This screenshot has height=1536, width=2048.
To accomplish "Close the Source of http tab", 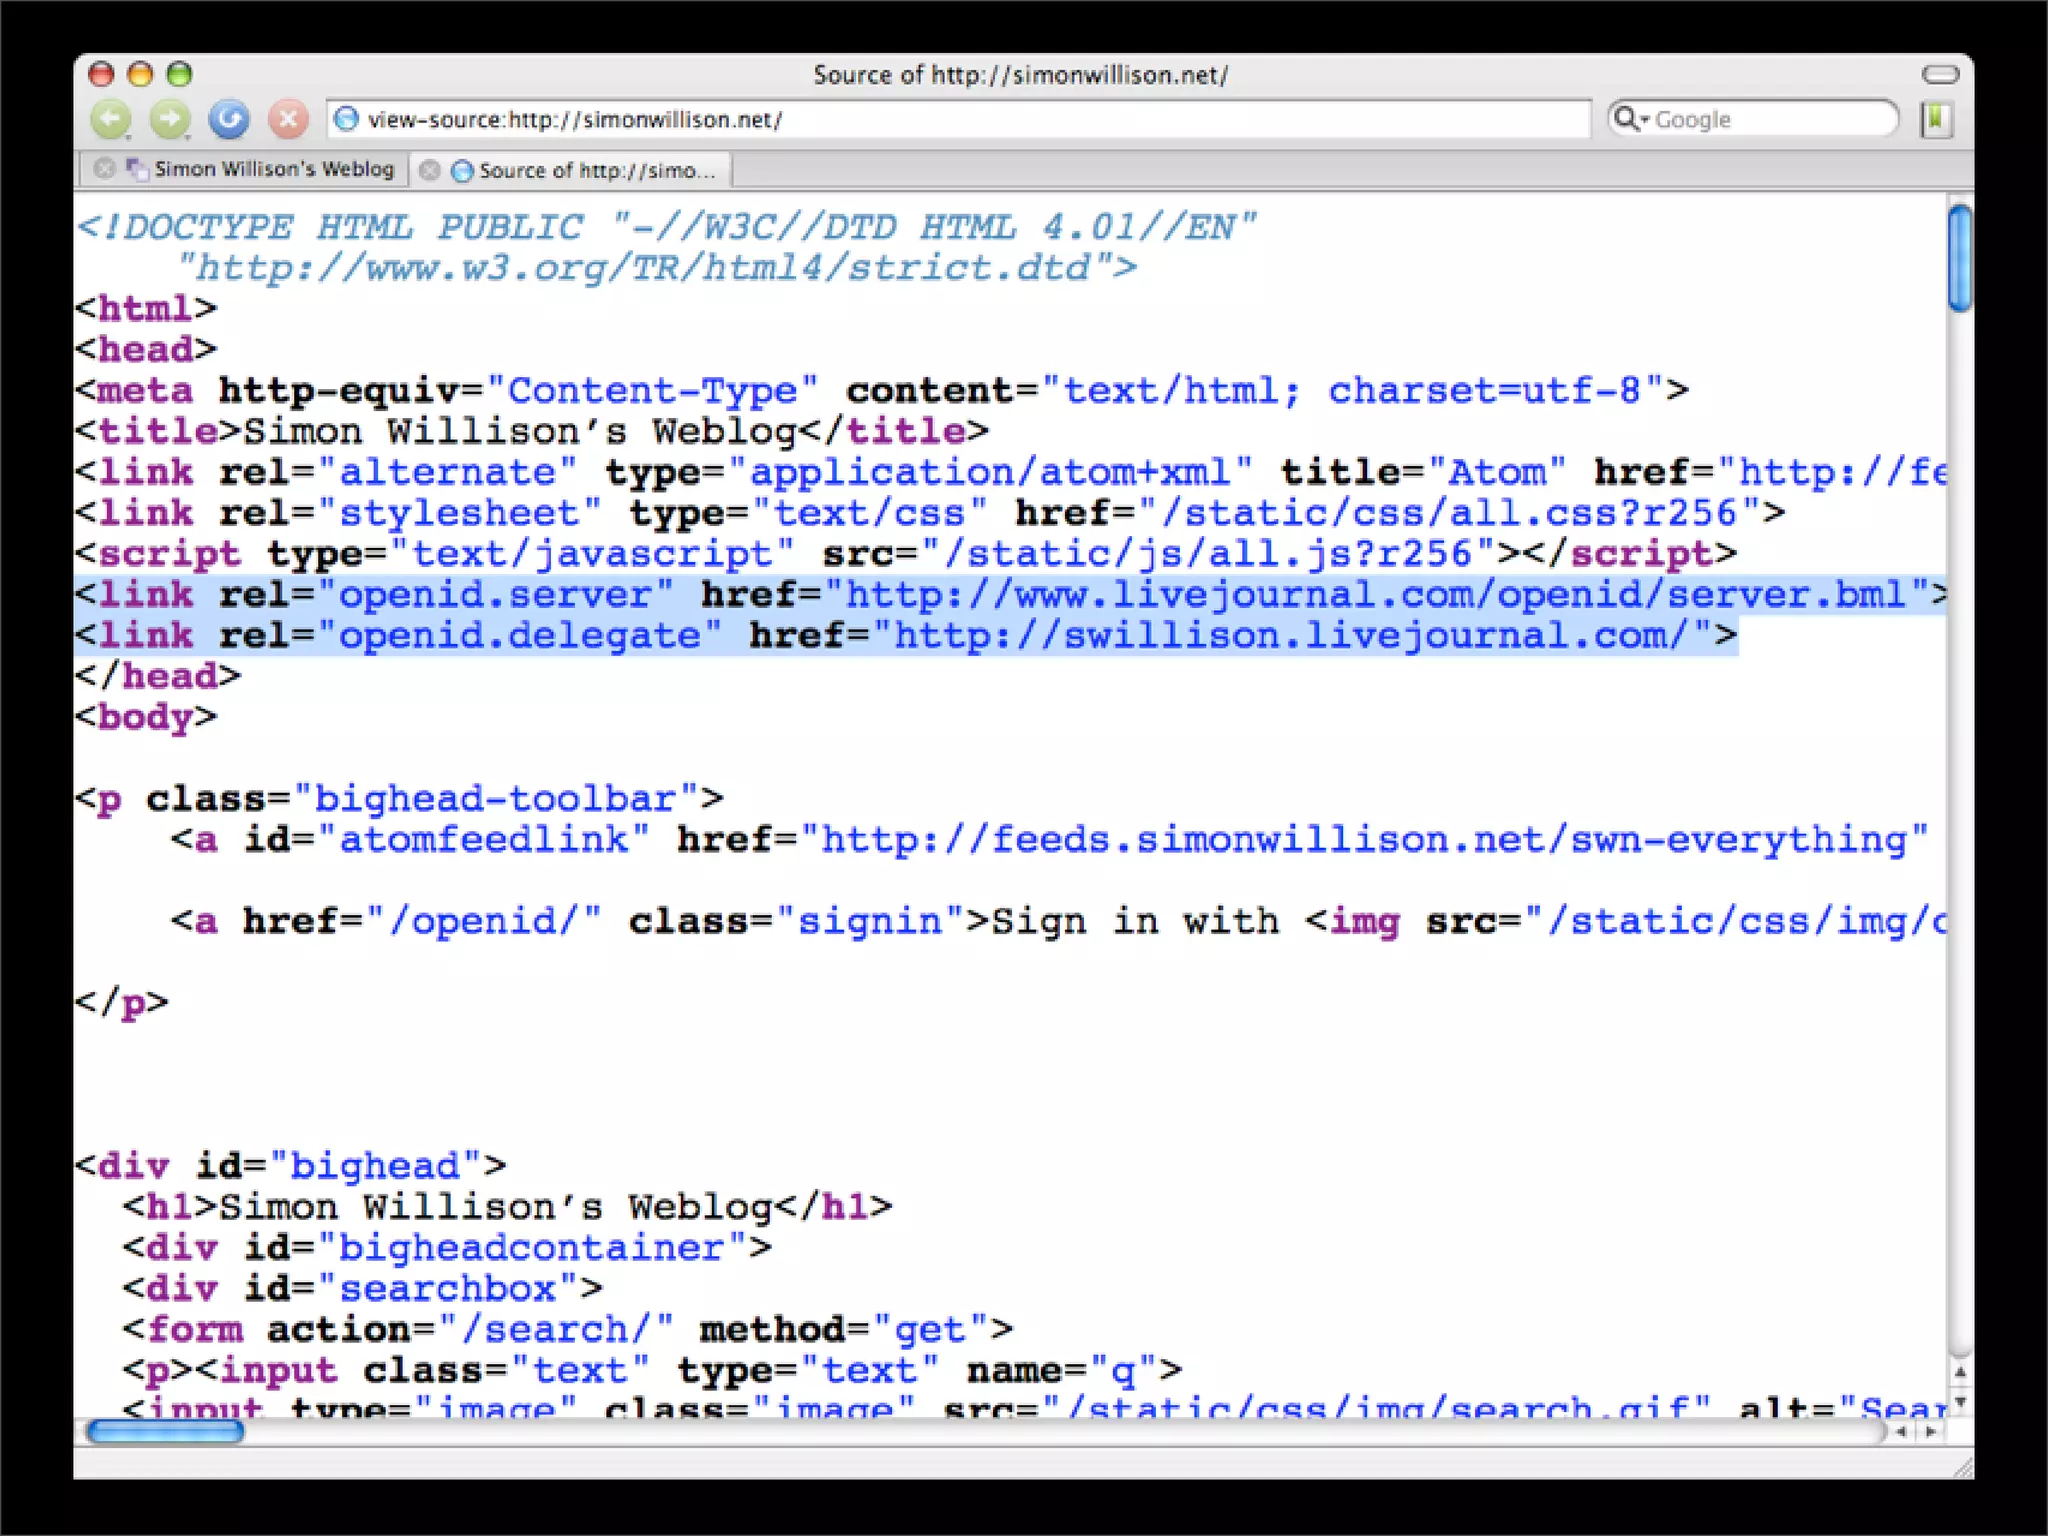I will click(429, 171).
